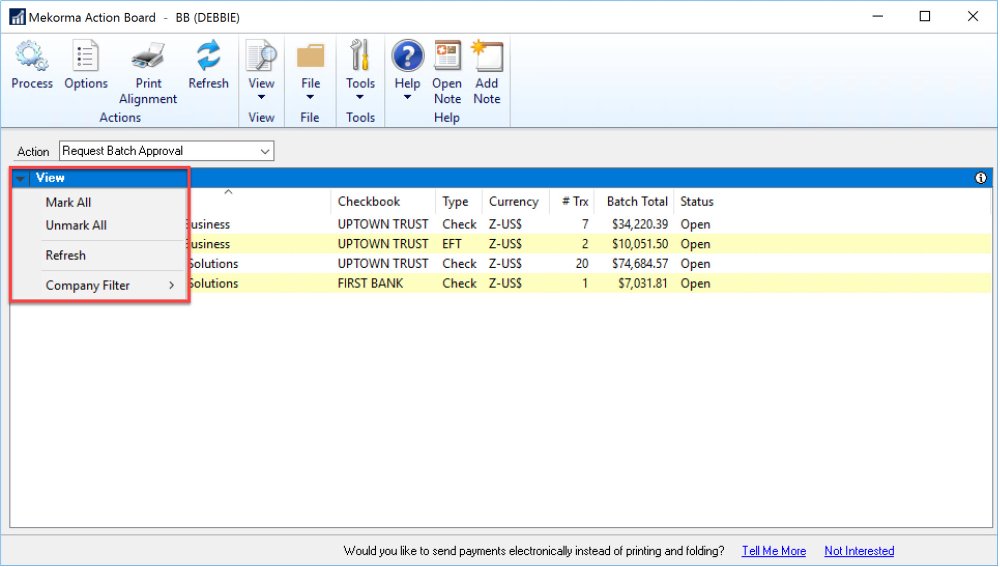Click the Refresh arrows ribbon icon

tap(209, 56)
